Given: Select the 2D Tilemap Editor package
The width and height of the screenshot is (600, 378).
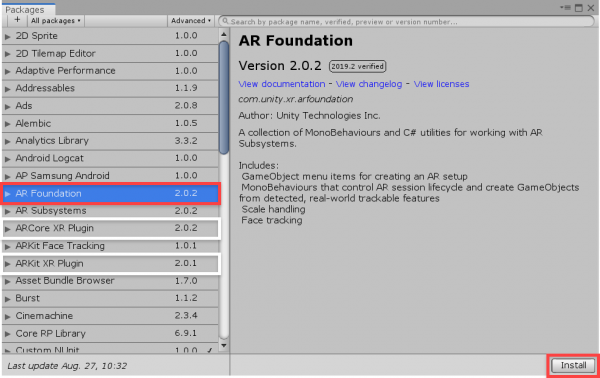Looking at the screenshot, I should click(x=110, y=54).
